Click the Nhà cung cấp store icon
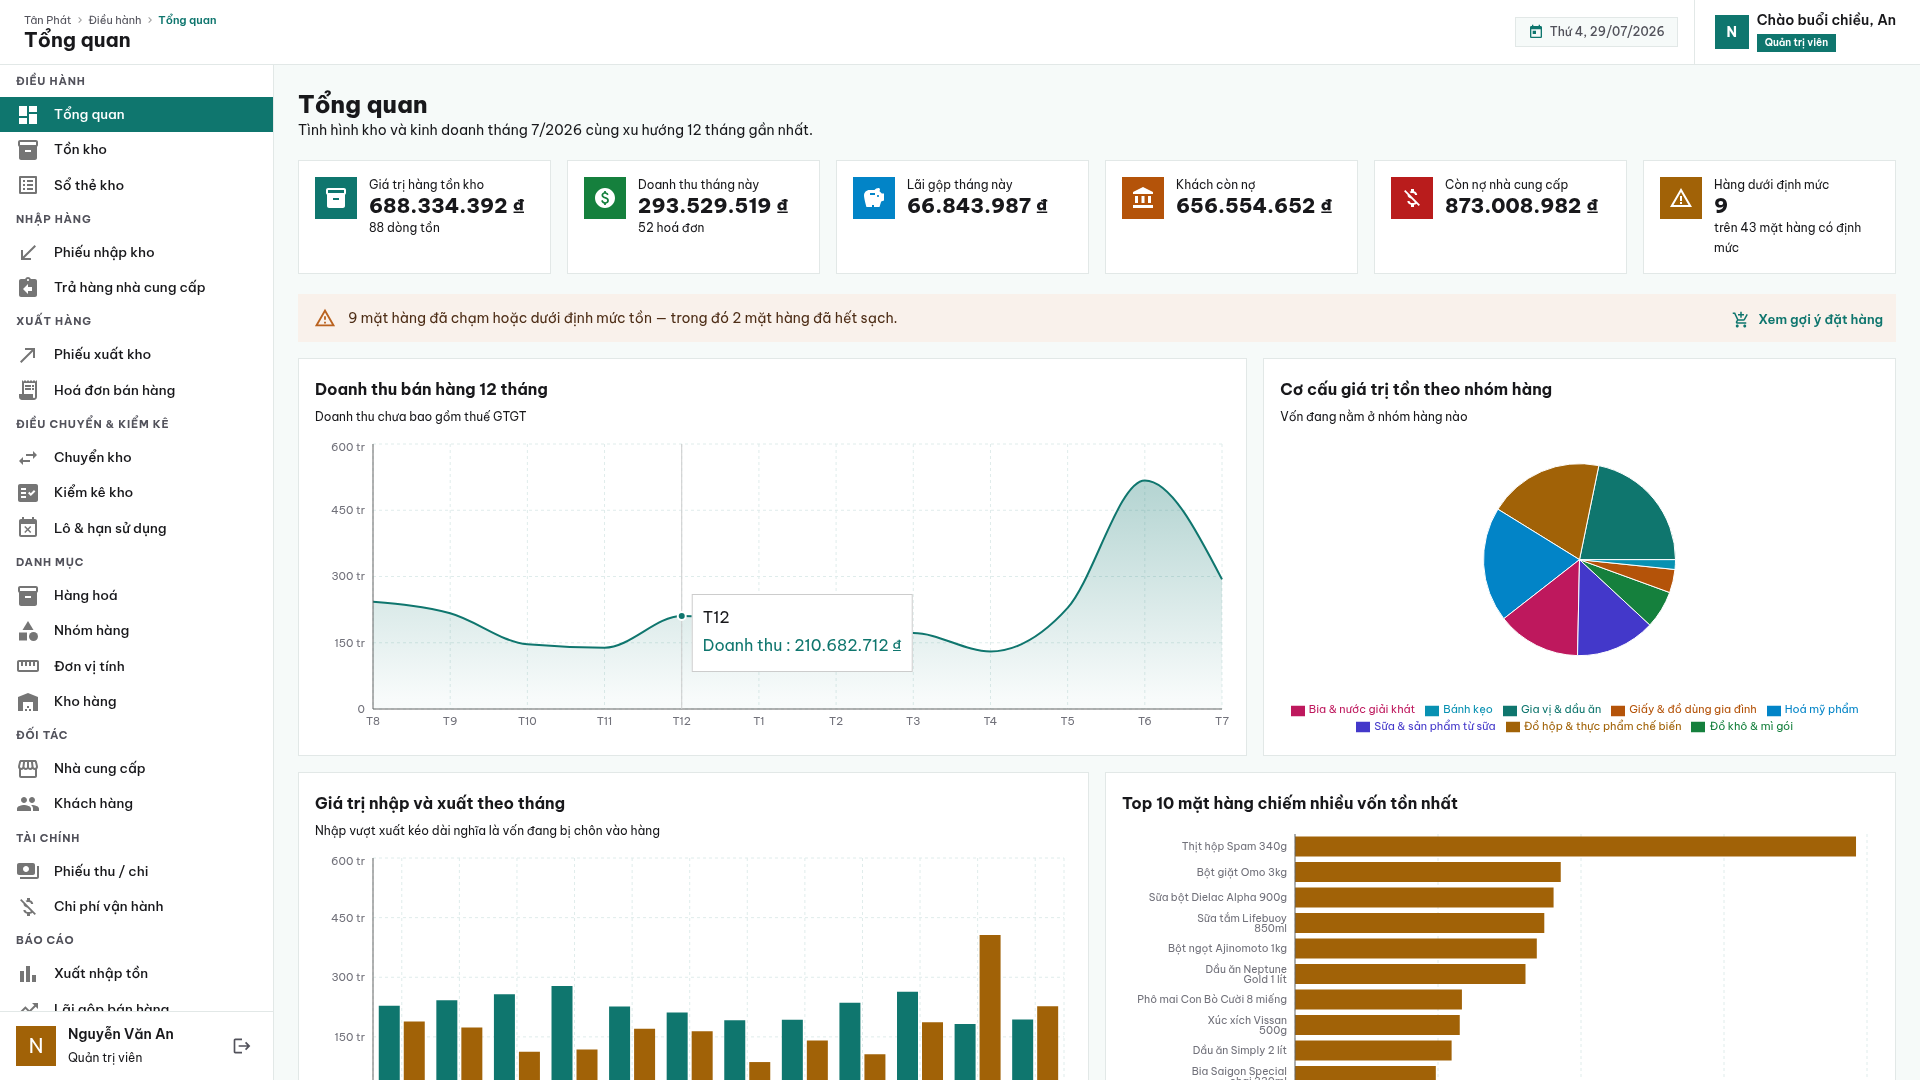Image resolution: width=1920 pixels, height=1080 pixels. tap(28, 769)
